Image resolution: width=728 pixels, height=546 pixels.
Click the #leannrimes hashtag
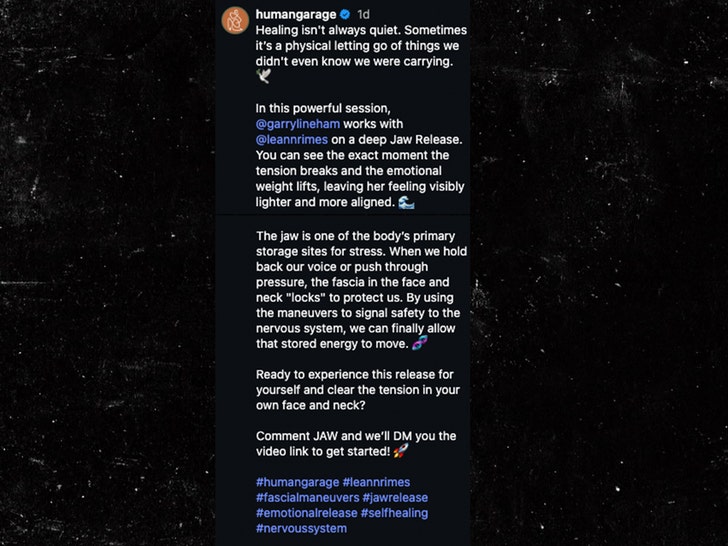tap(376, 482)
